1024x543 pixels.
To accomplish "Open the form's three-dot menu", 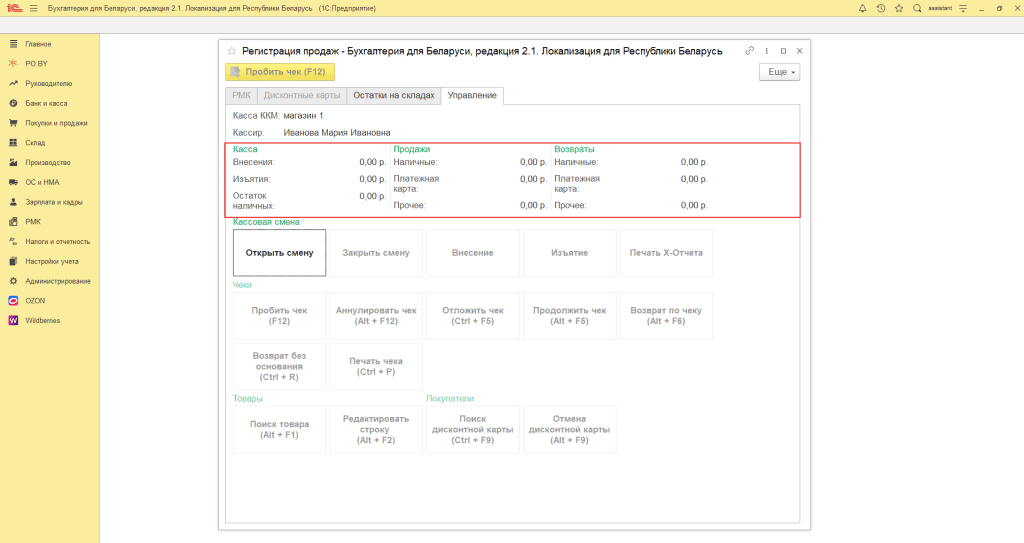I will tap(767, 51).
